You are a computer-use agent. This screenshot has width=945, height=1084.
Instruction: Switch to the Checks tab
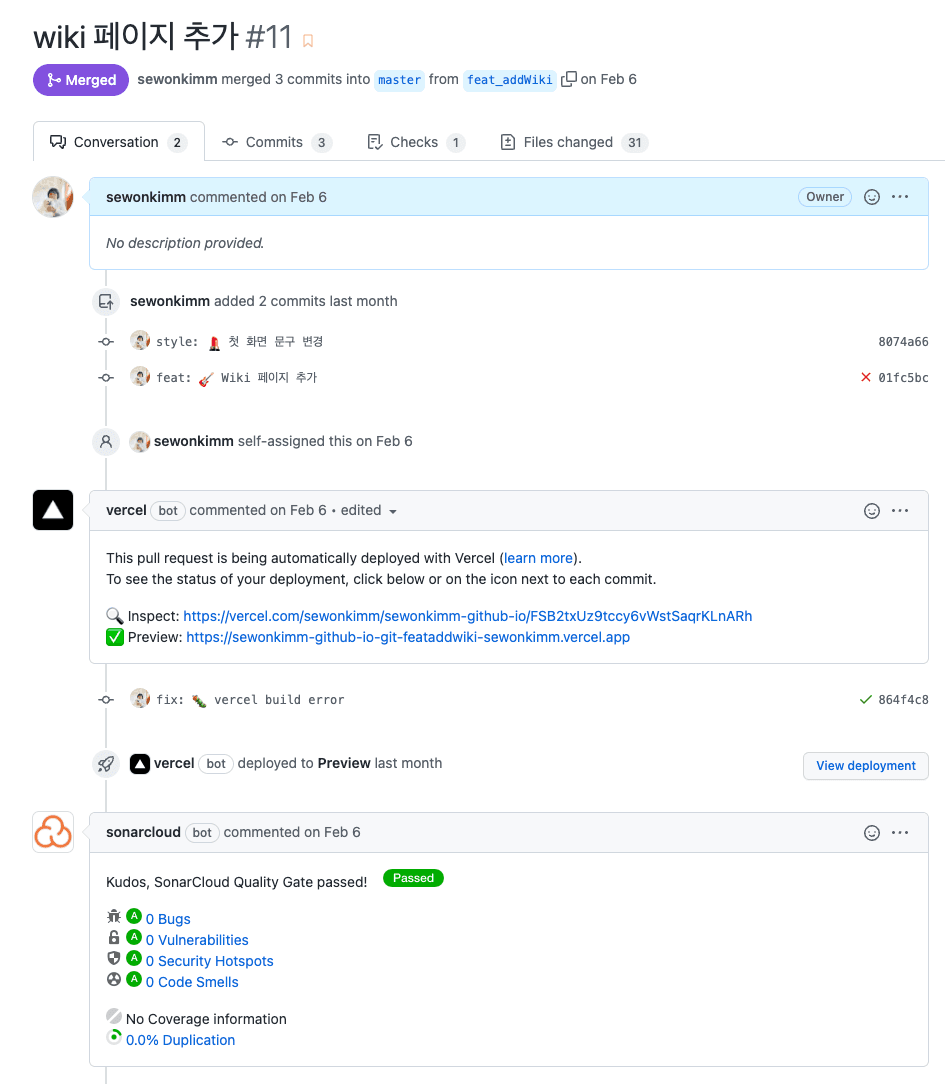(x=415, y=142)
